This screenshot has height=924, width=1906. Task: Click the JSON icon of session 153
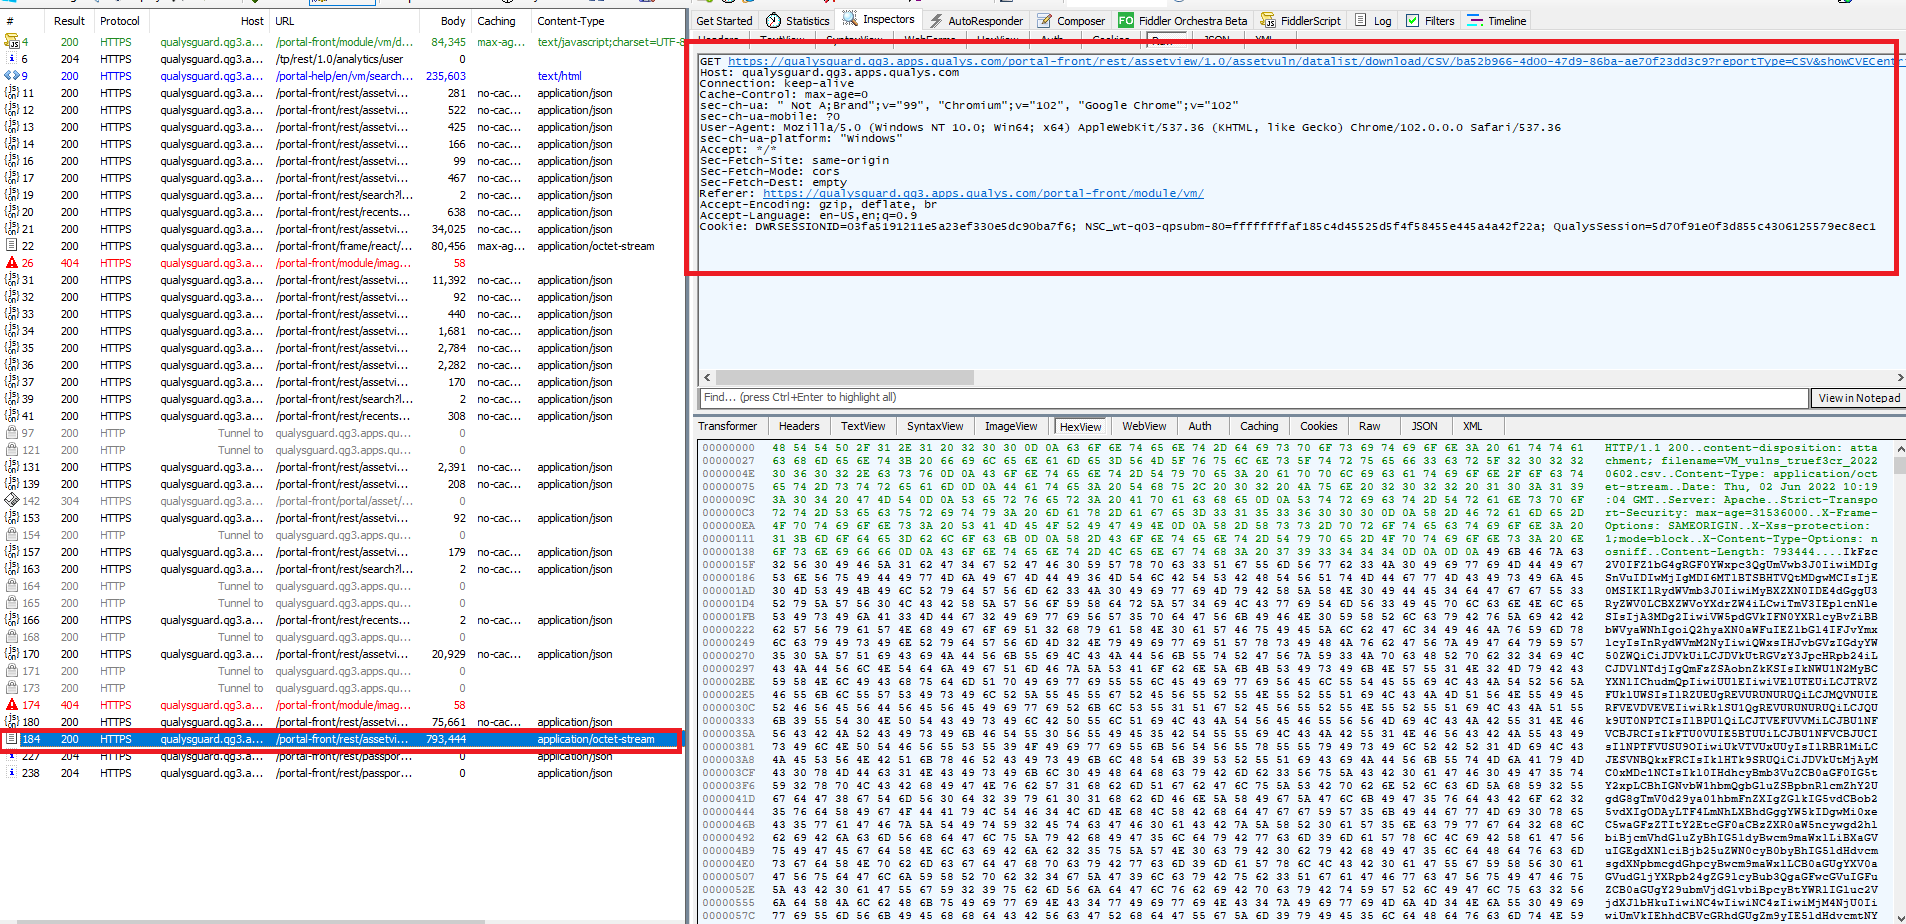(12, 518)
